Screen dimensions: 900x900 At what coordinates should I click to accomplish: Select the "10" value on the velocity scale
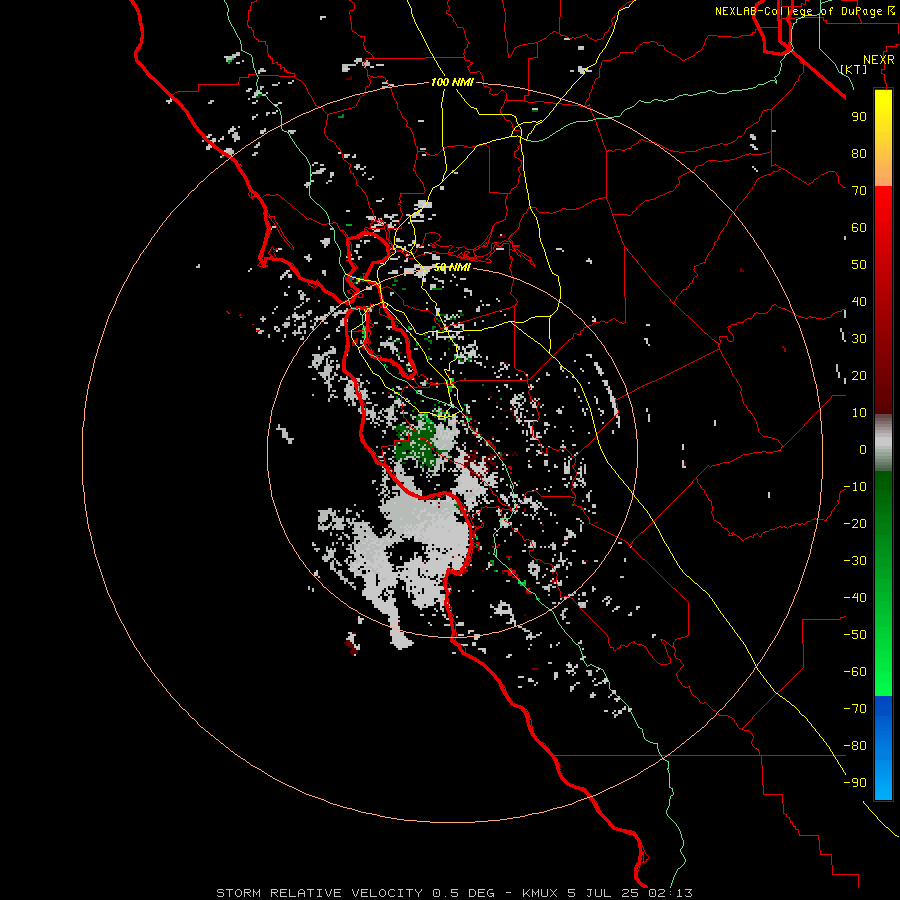point(859,413)
